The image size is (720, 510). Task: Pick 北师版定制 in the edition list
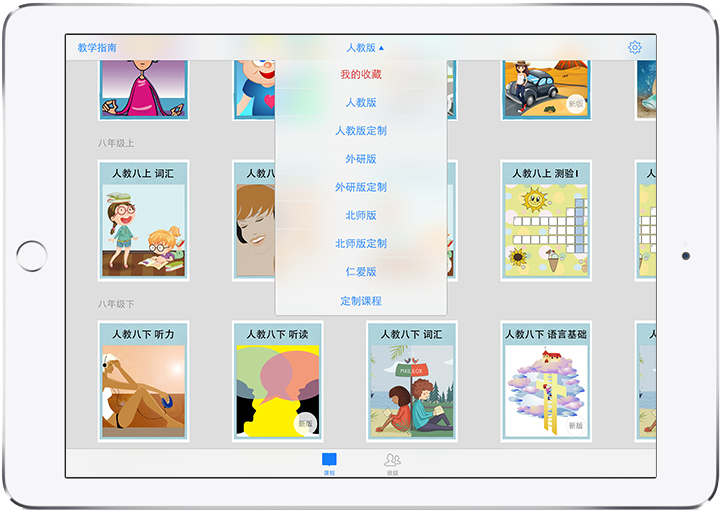click(x=361, y=243)
